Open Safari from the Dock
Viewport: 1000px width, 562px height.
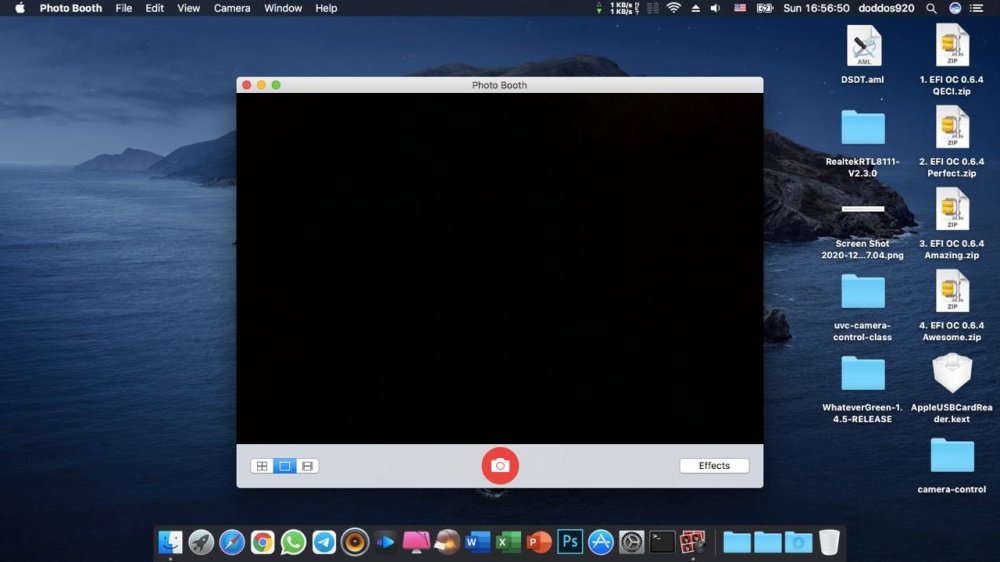coord(232,542)
